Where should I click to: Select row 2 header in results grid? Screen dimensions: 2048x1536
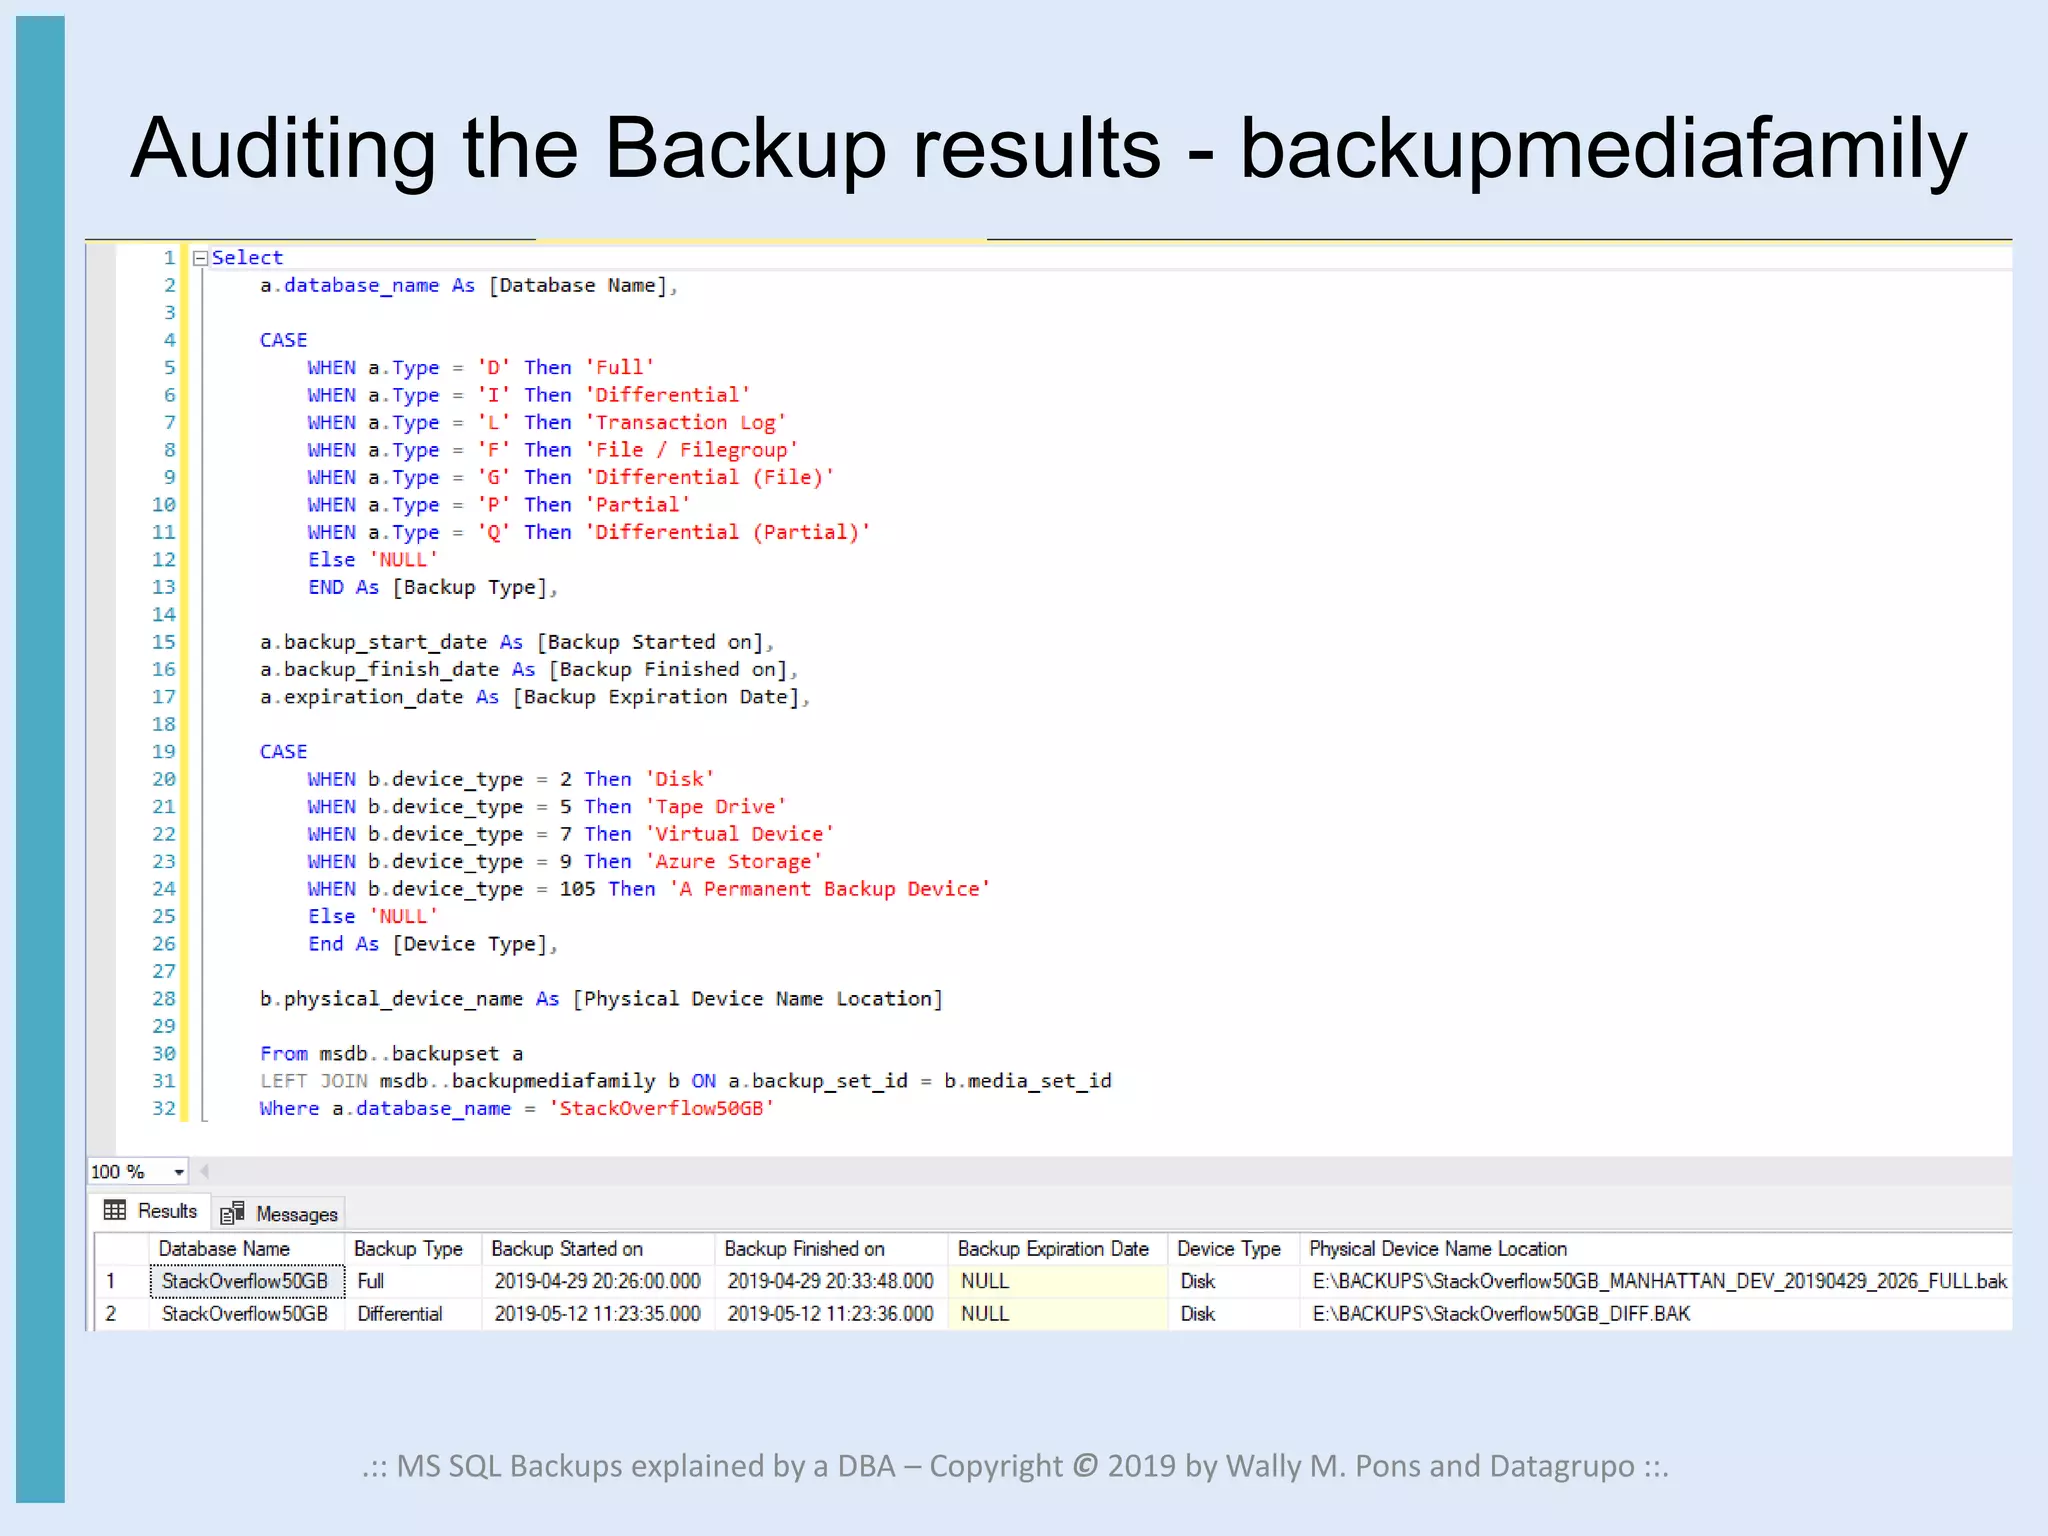point(121,1314)
